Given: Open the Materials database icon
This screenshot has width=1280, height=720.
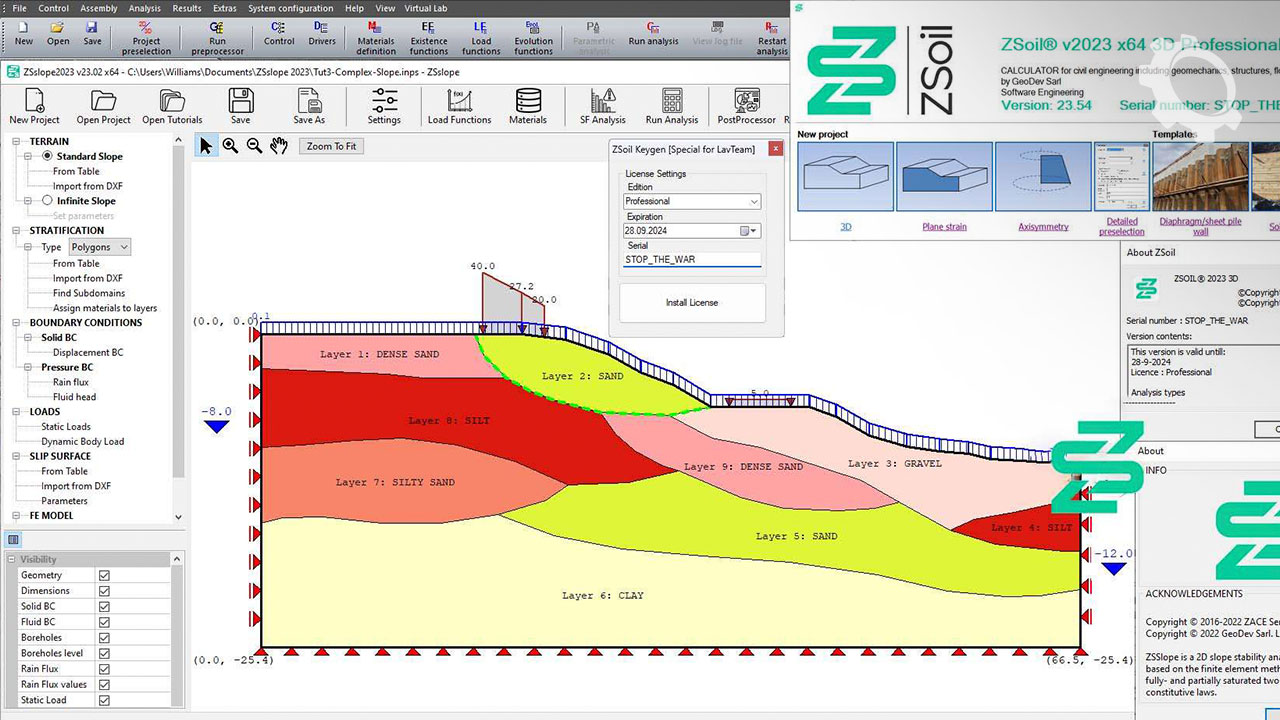Looking at the screenshot, I should [528, 106].
